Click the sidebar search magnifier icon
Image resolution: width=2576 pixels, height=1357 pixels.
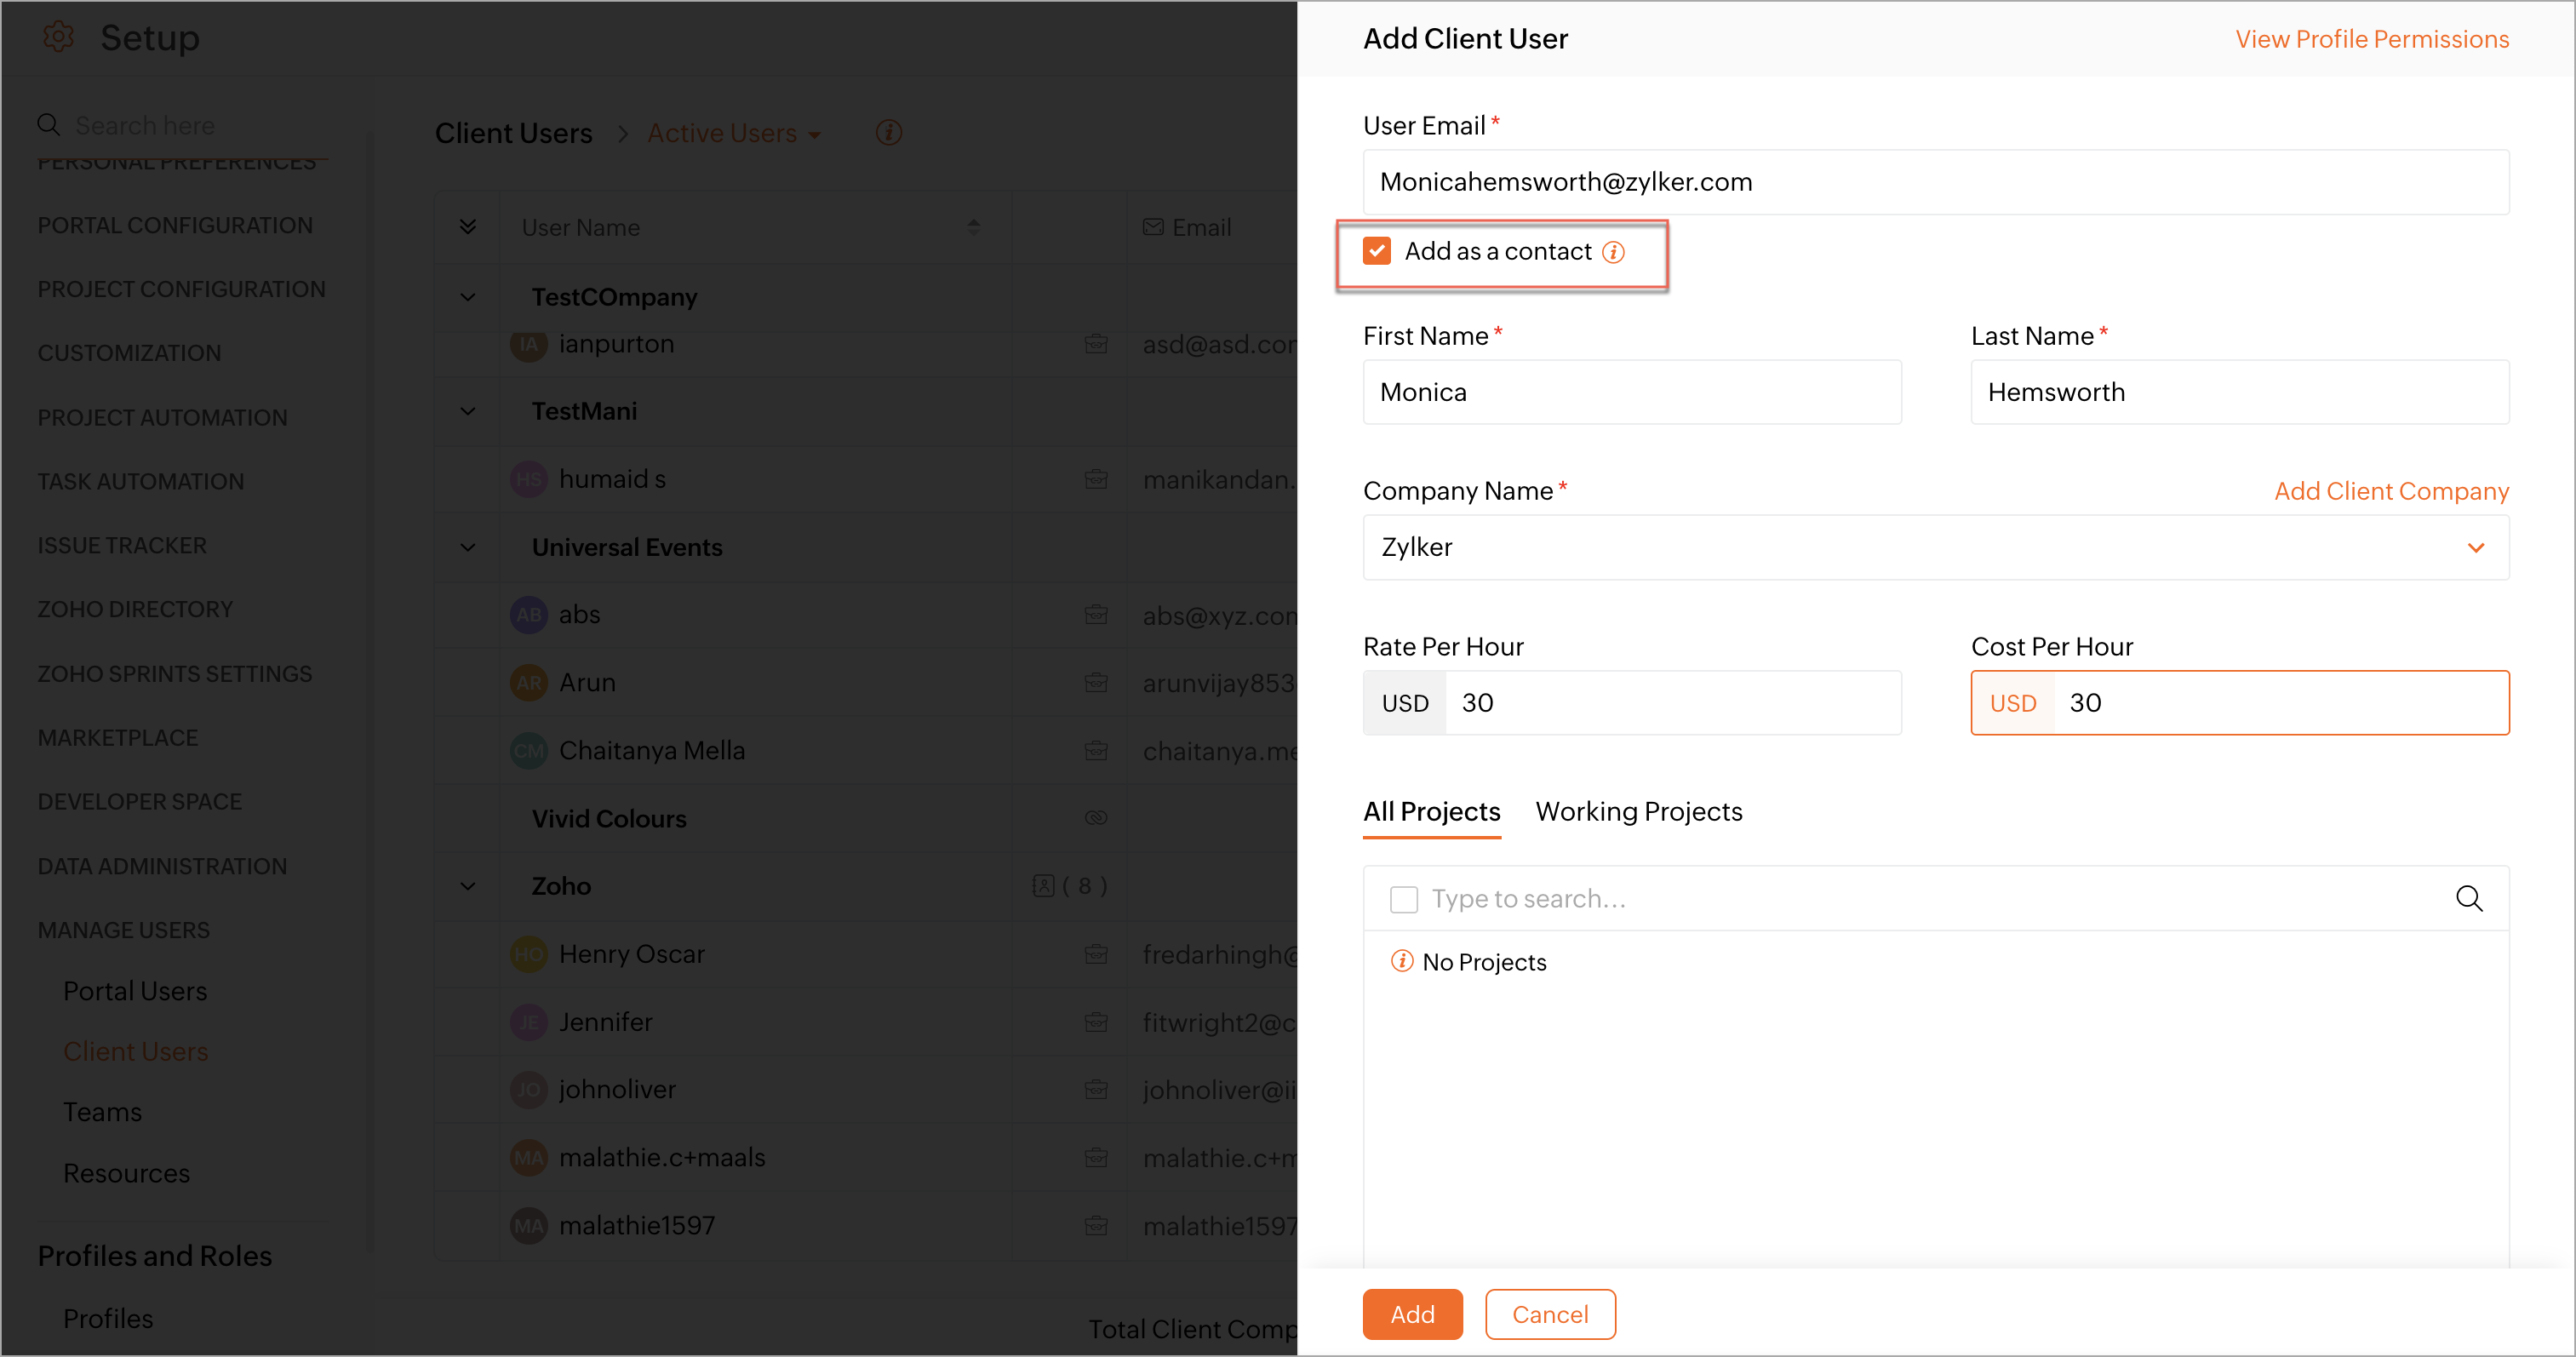48,125
